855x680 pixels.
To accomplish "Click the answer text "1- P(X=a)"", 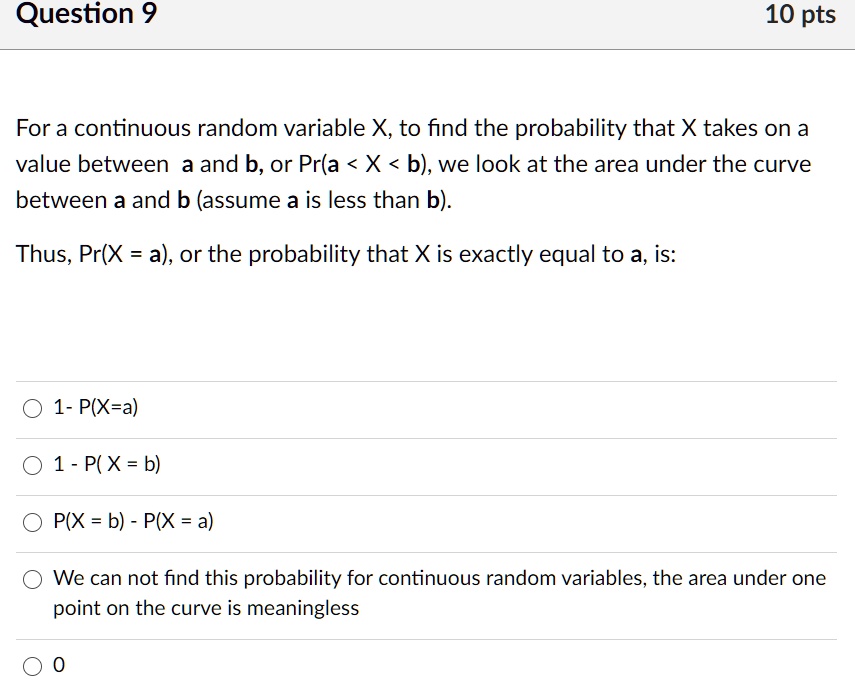I will point(95,406).
